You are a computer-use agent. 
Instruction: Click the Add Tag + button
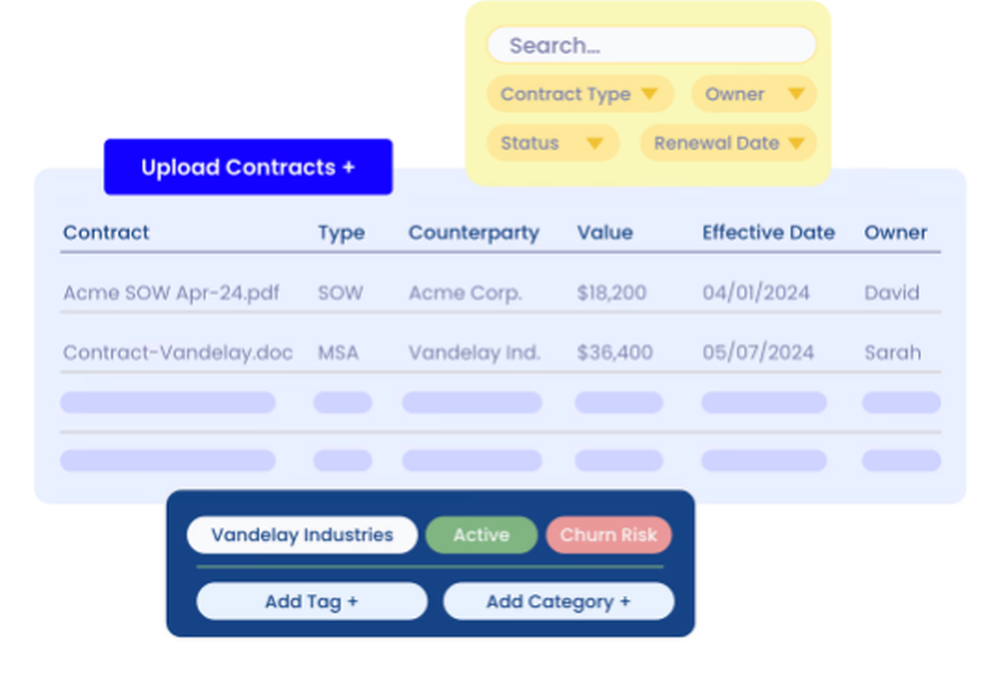pos(311,602)
